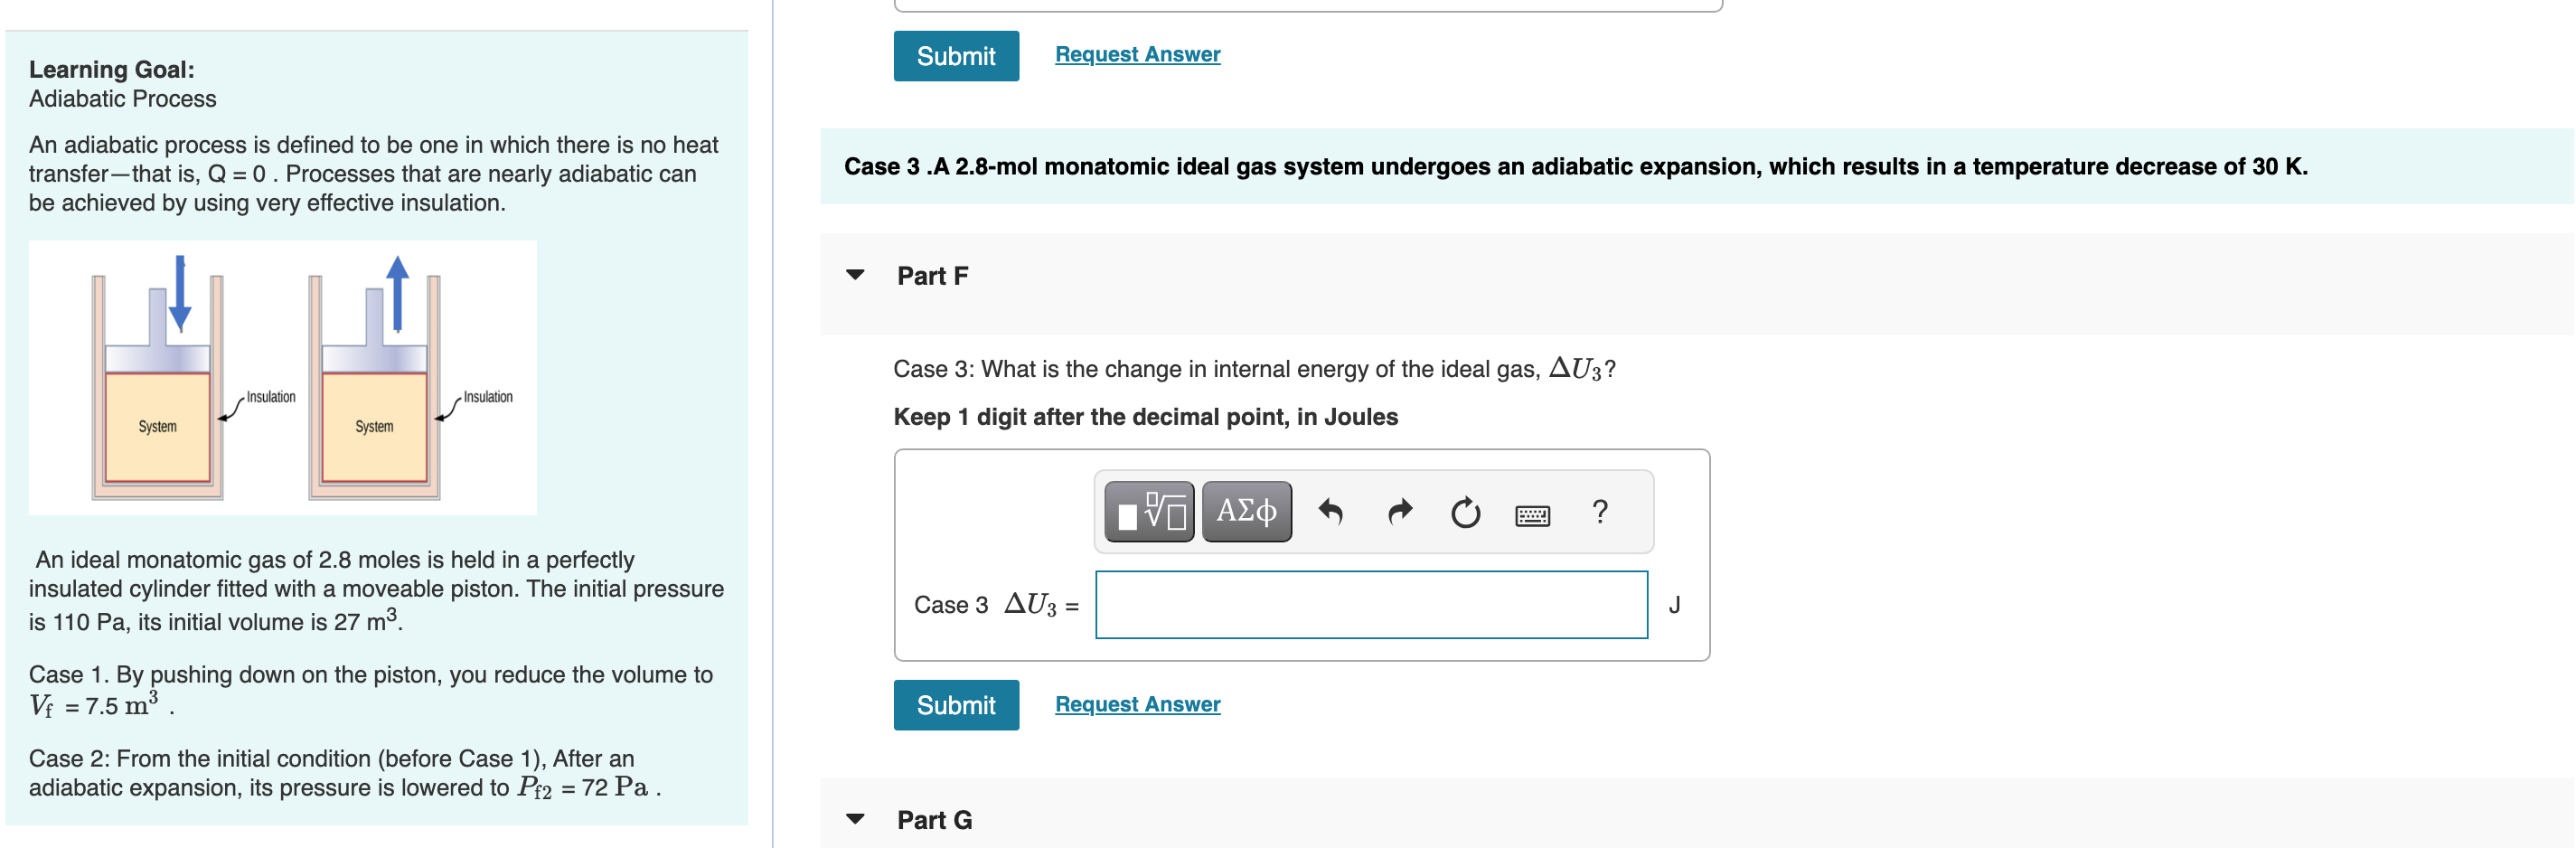Redo the equation edit
This screenshot has width=2576, height=848.
point(1398,511)
